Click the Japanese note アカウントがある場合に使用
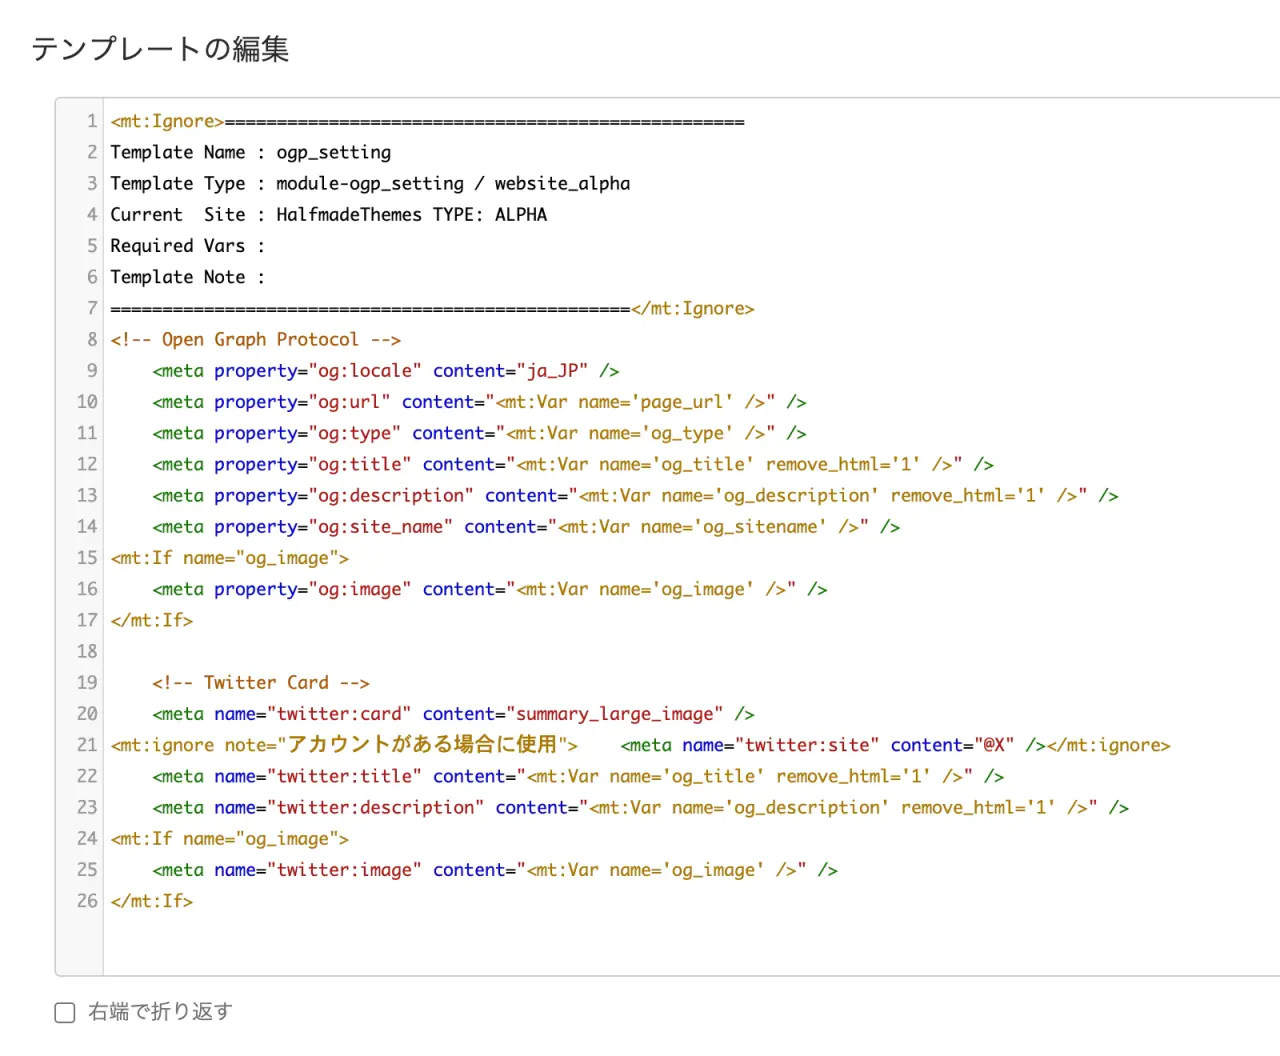1280x1056 pixels. click(x=421, y=745)
